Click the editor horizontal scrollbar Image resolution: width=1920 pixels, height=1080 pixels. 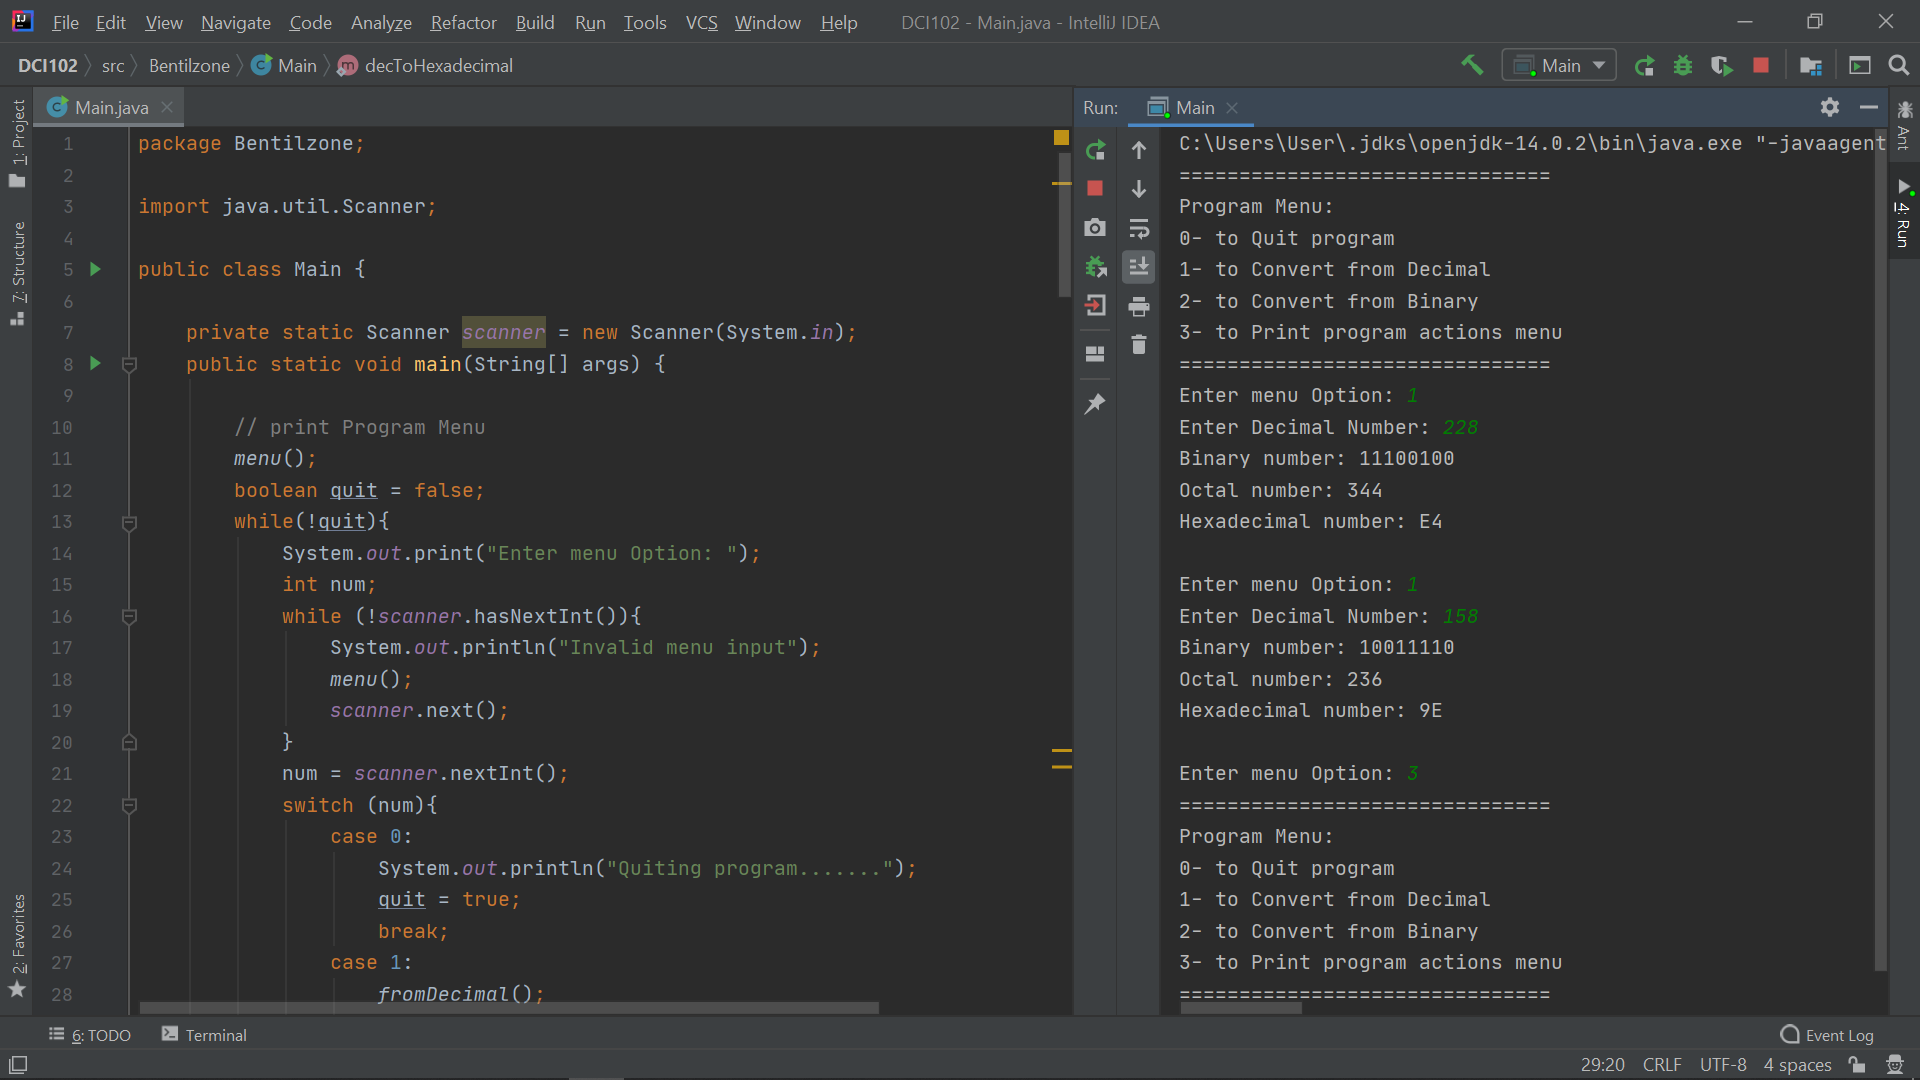point(509,1008)
